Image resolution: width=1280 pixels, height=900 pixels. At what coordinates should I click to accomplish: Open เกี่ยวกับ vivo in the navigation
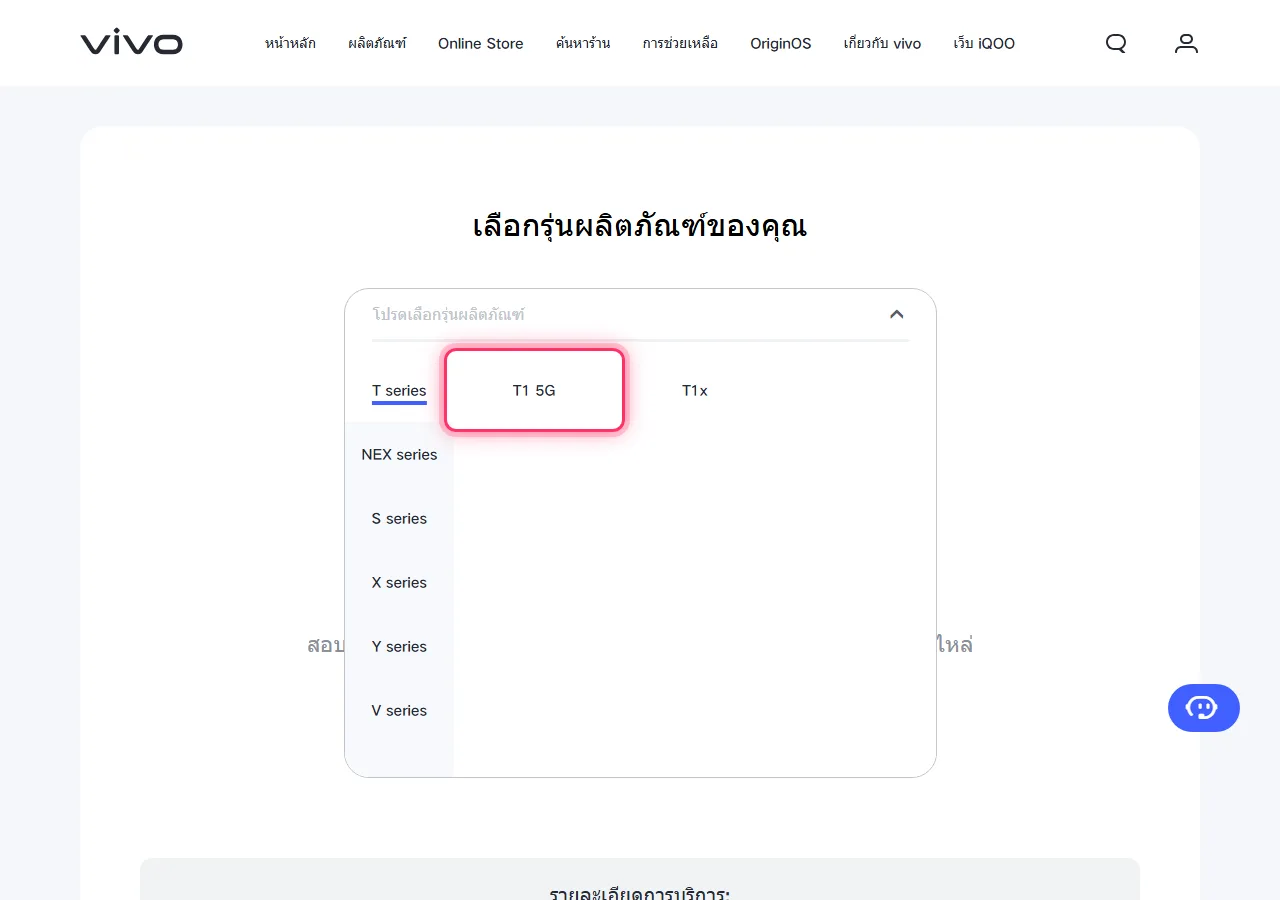(x=882, y=43)
